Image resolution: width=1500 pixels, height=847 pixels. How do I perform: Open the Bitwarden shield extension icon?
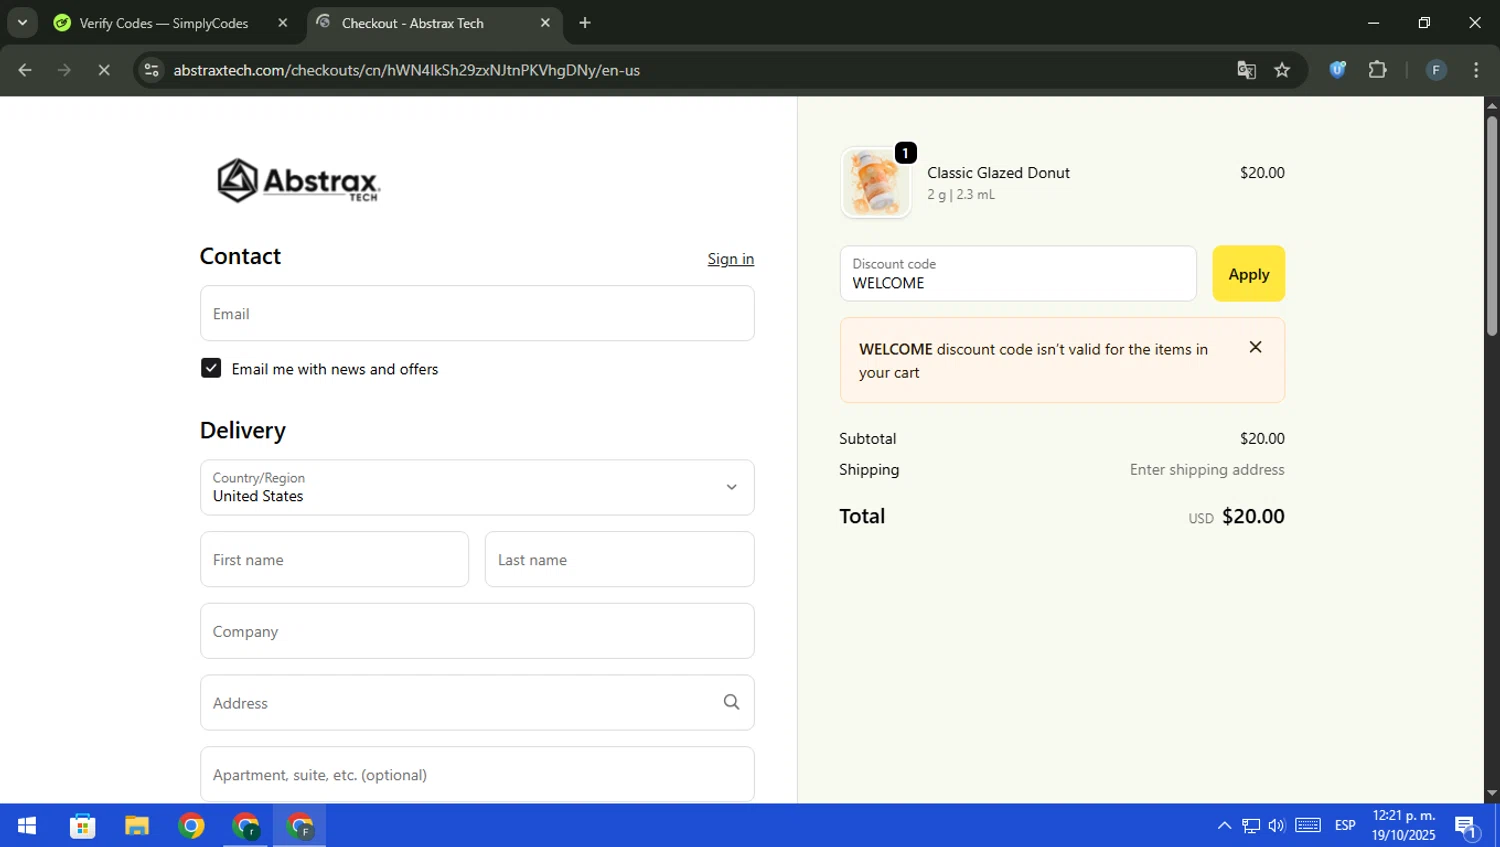click(x=1337, y=70)
